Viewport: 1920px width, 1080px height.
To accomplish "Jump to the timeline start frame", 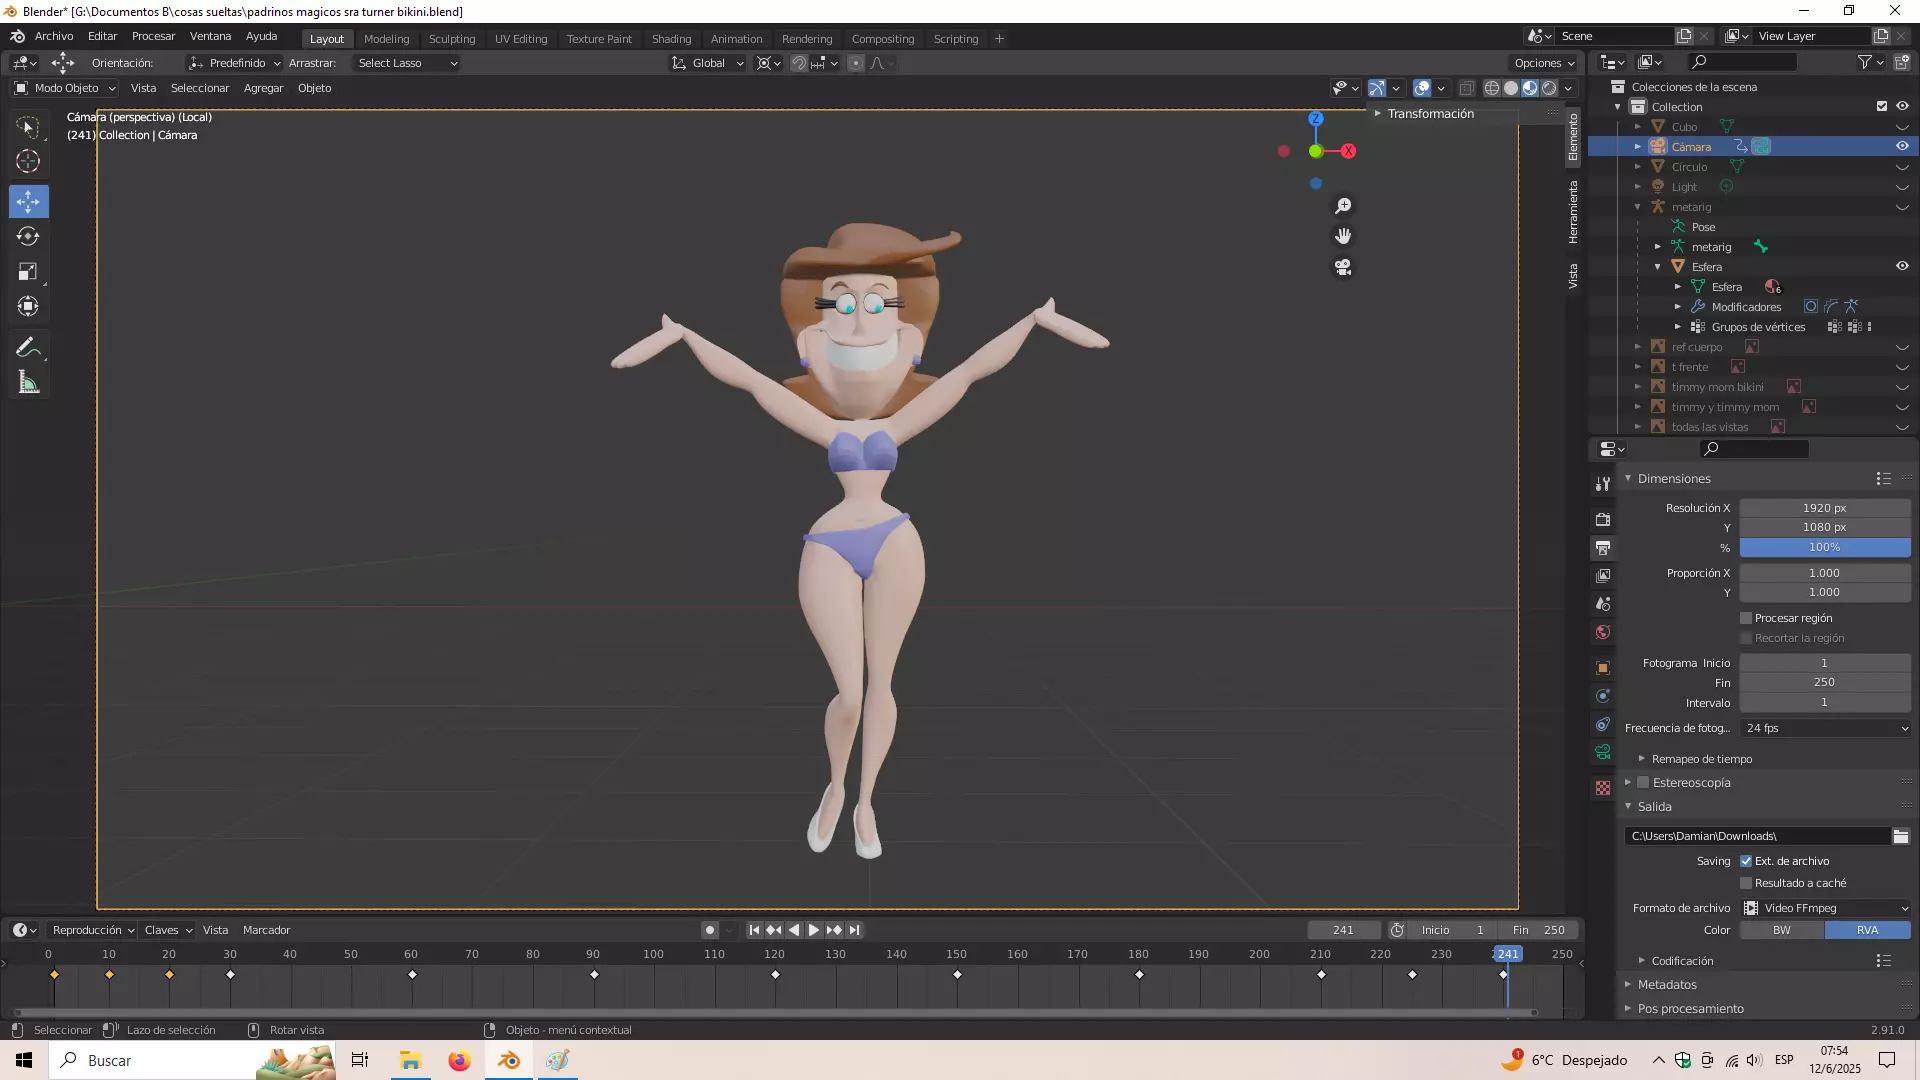I will point(754,930).
